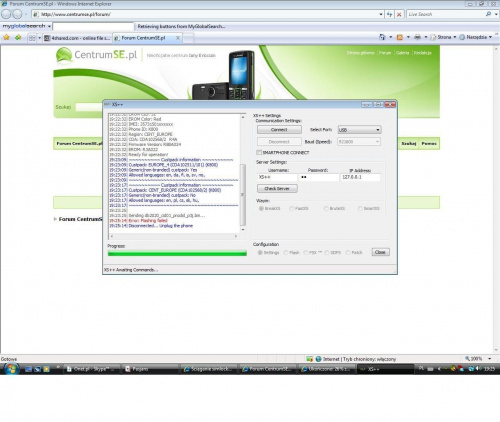This screenshot has height=422, width=500.
Task: Enable the SMARTPHONE CONNECT checkbox
Action: pyautogui.click(x=259, y=152)
